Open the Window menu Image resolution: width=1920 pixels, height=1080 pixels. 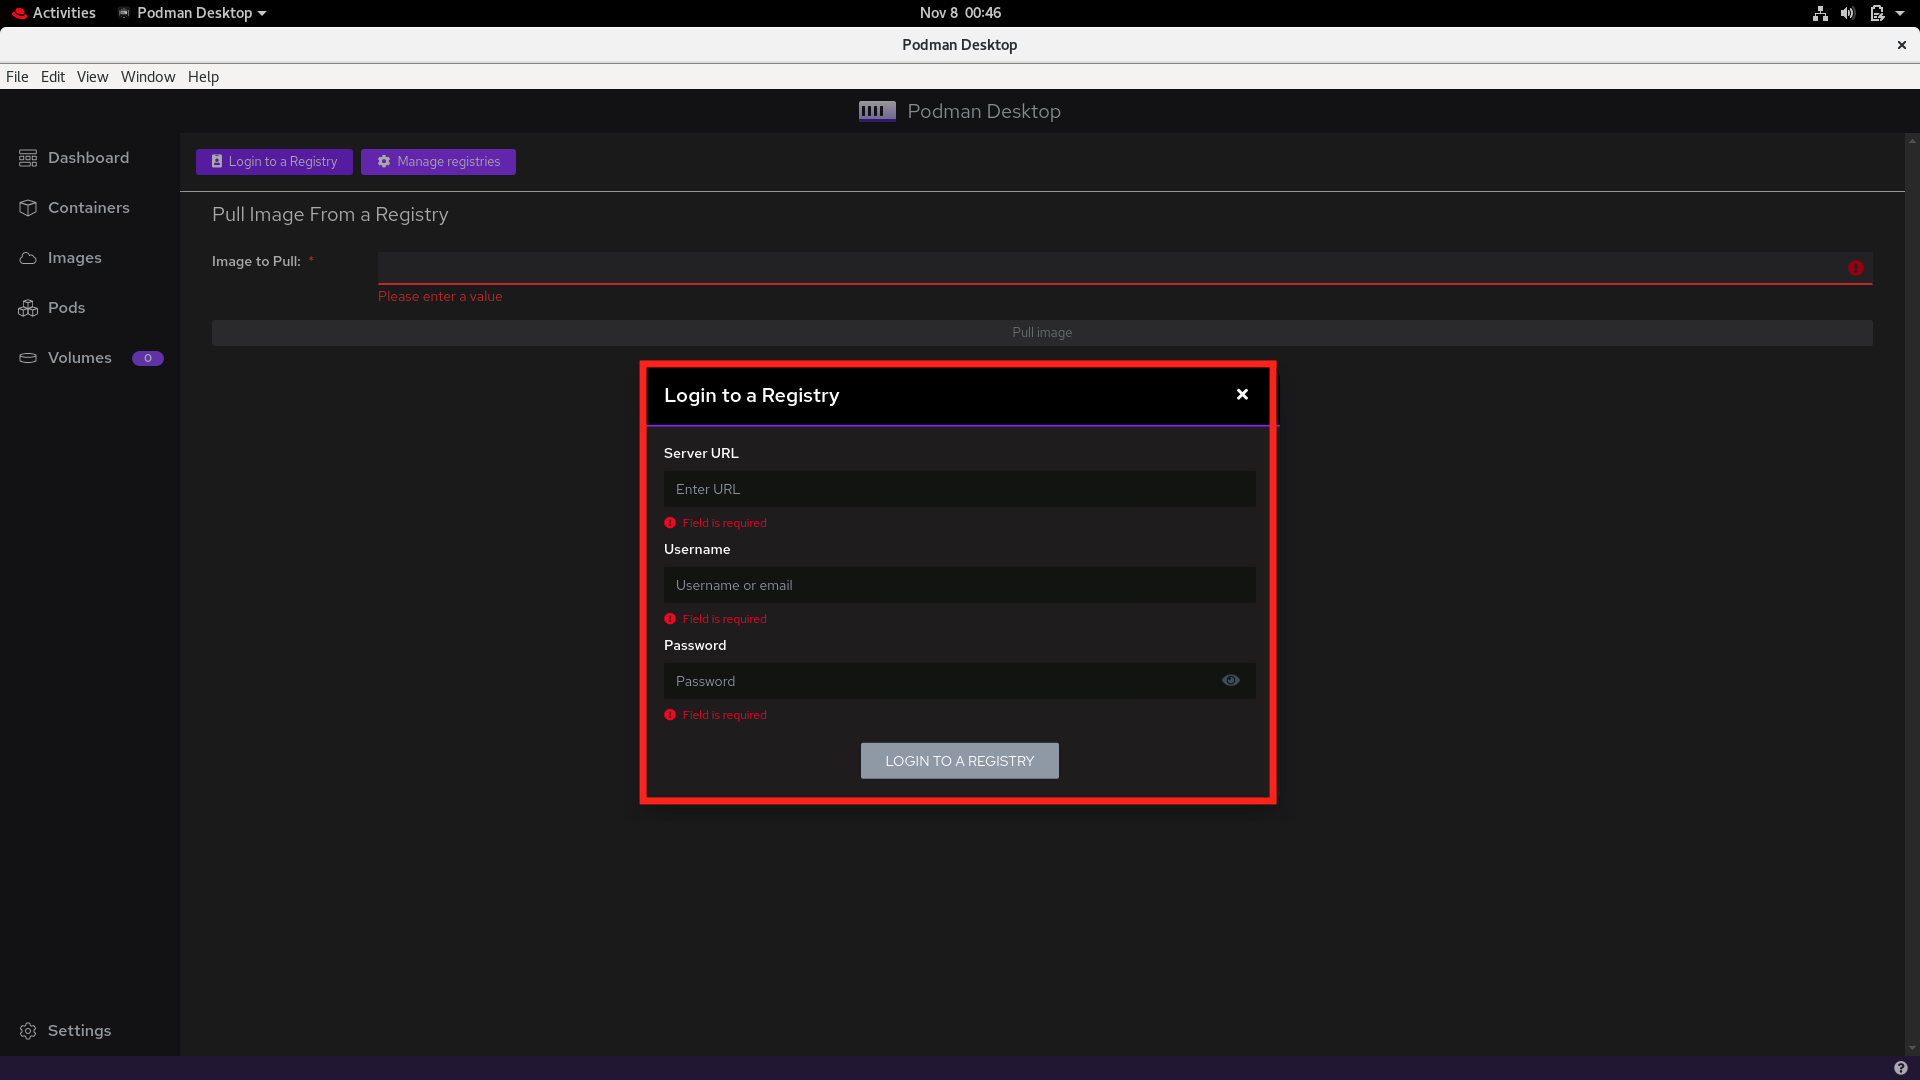click(x=148, y=77)
